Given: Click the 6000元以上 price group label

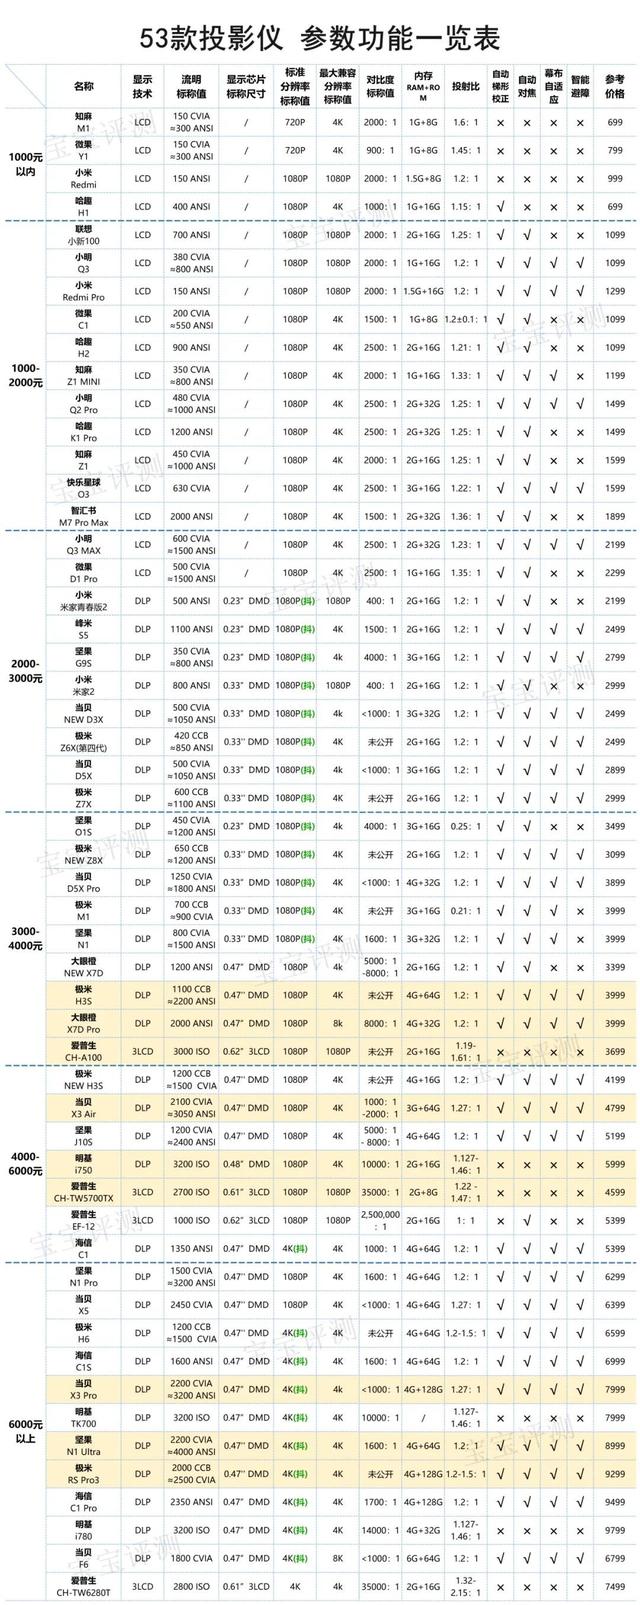Looking at the screenshot, I should [x=25, y=1431].
